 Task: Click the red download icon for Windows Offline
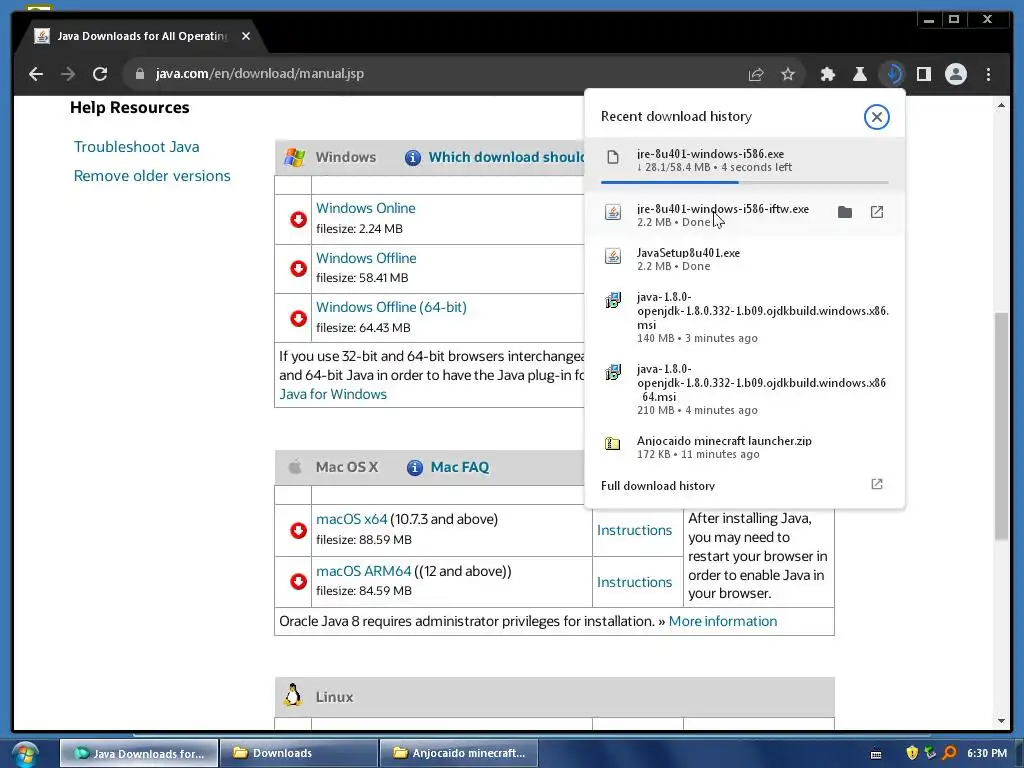298,268
